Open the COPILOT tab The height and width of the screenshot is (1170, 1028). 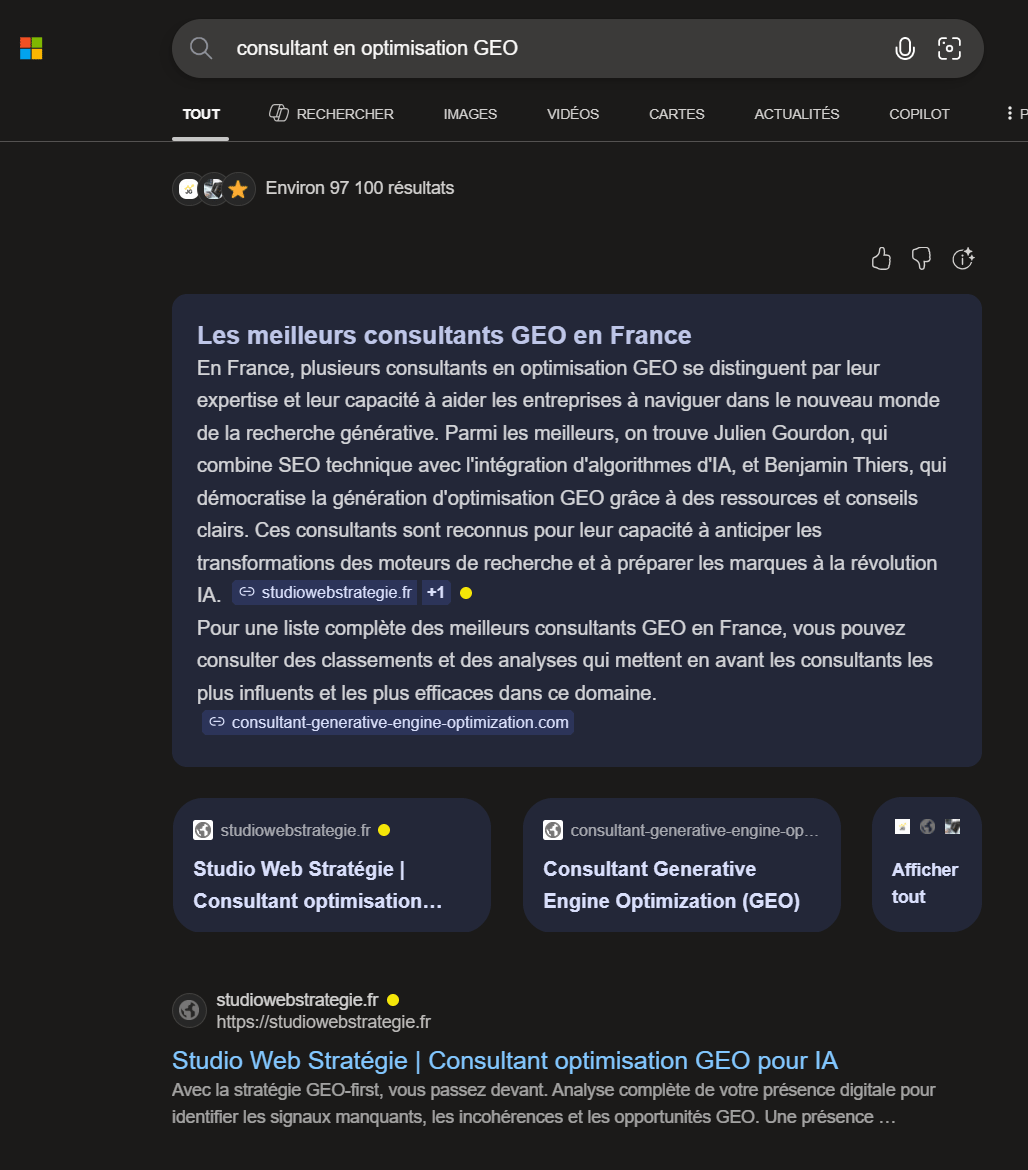919,114
